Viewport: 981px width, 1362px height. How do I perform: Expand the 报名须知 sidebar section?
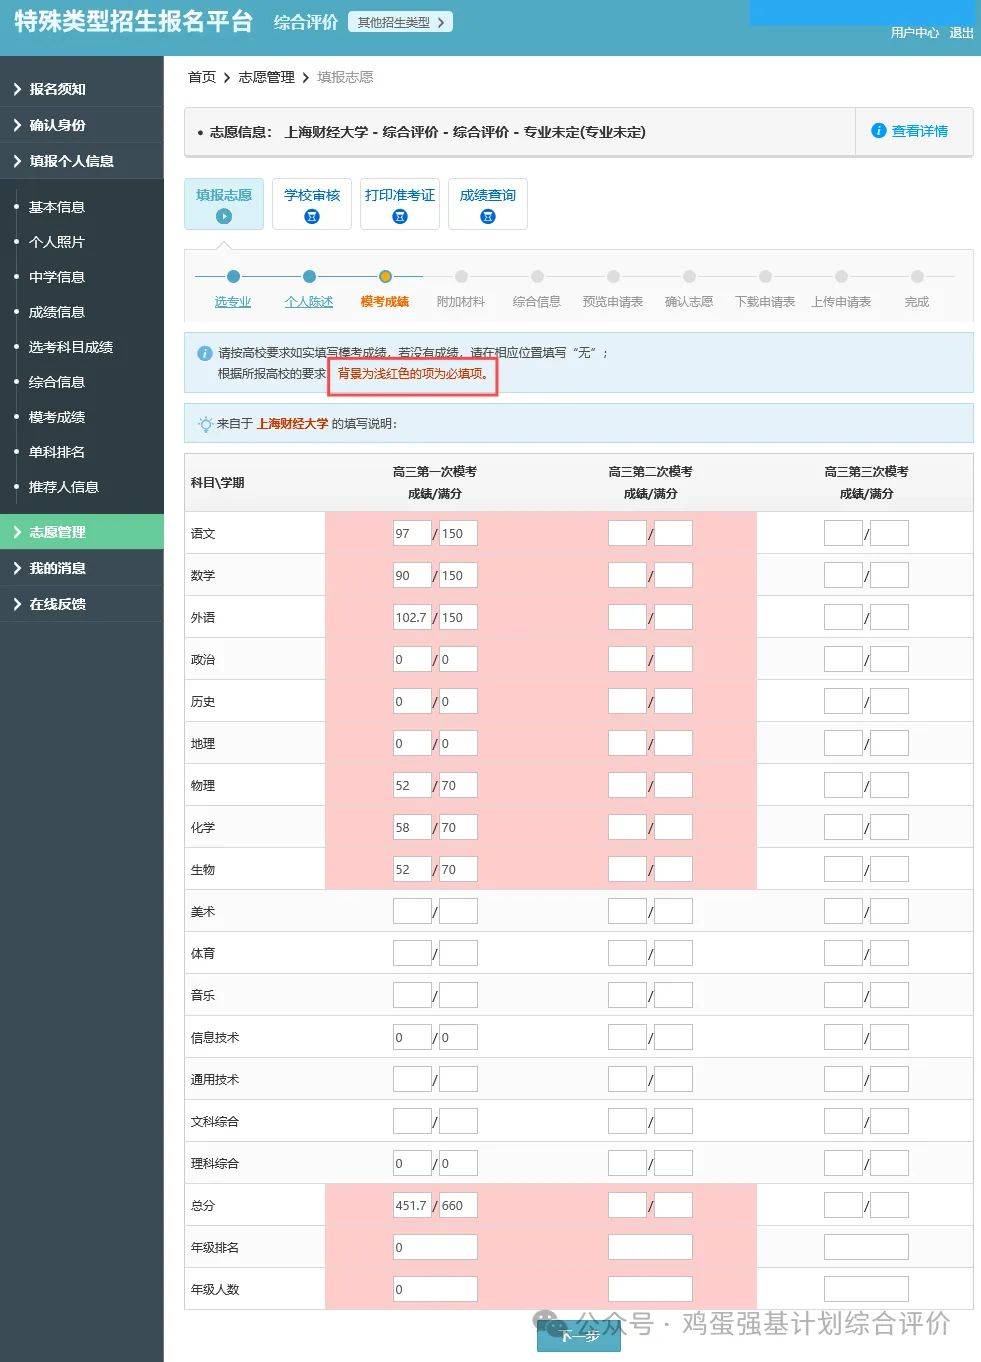click(x=60, y=88)
